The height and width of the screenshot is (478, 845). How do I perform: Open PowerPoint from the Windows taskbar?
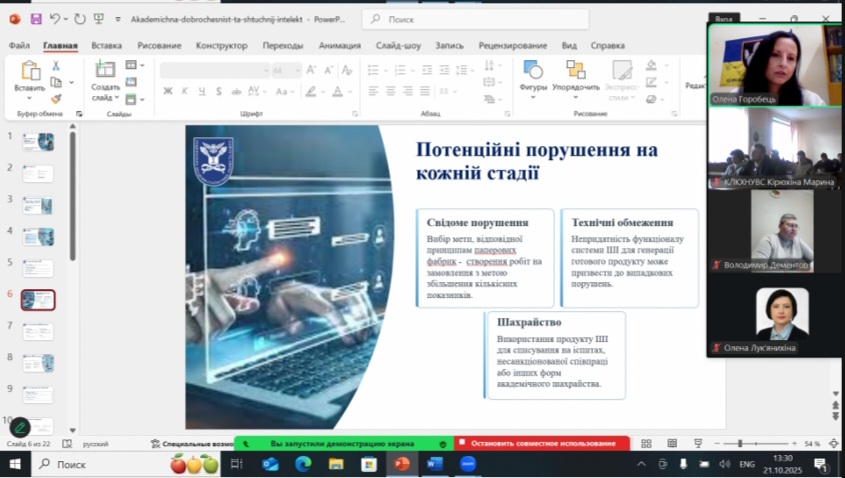click(402, 464)
